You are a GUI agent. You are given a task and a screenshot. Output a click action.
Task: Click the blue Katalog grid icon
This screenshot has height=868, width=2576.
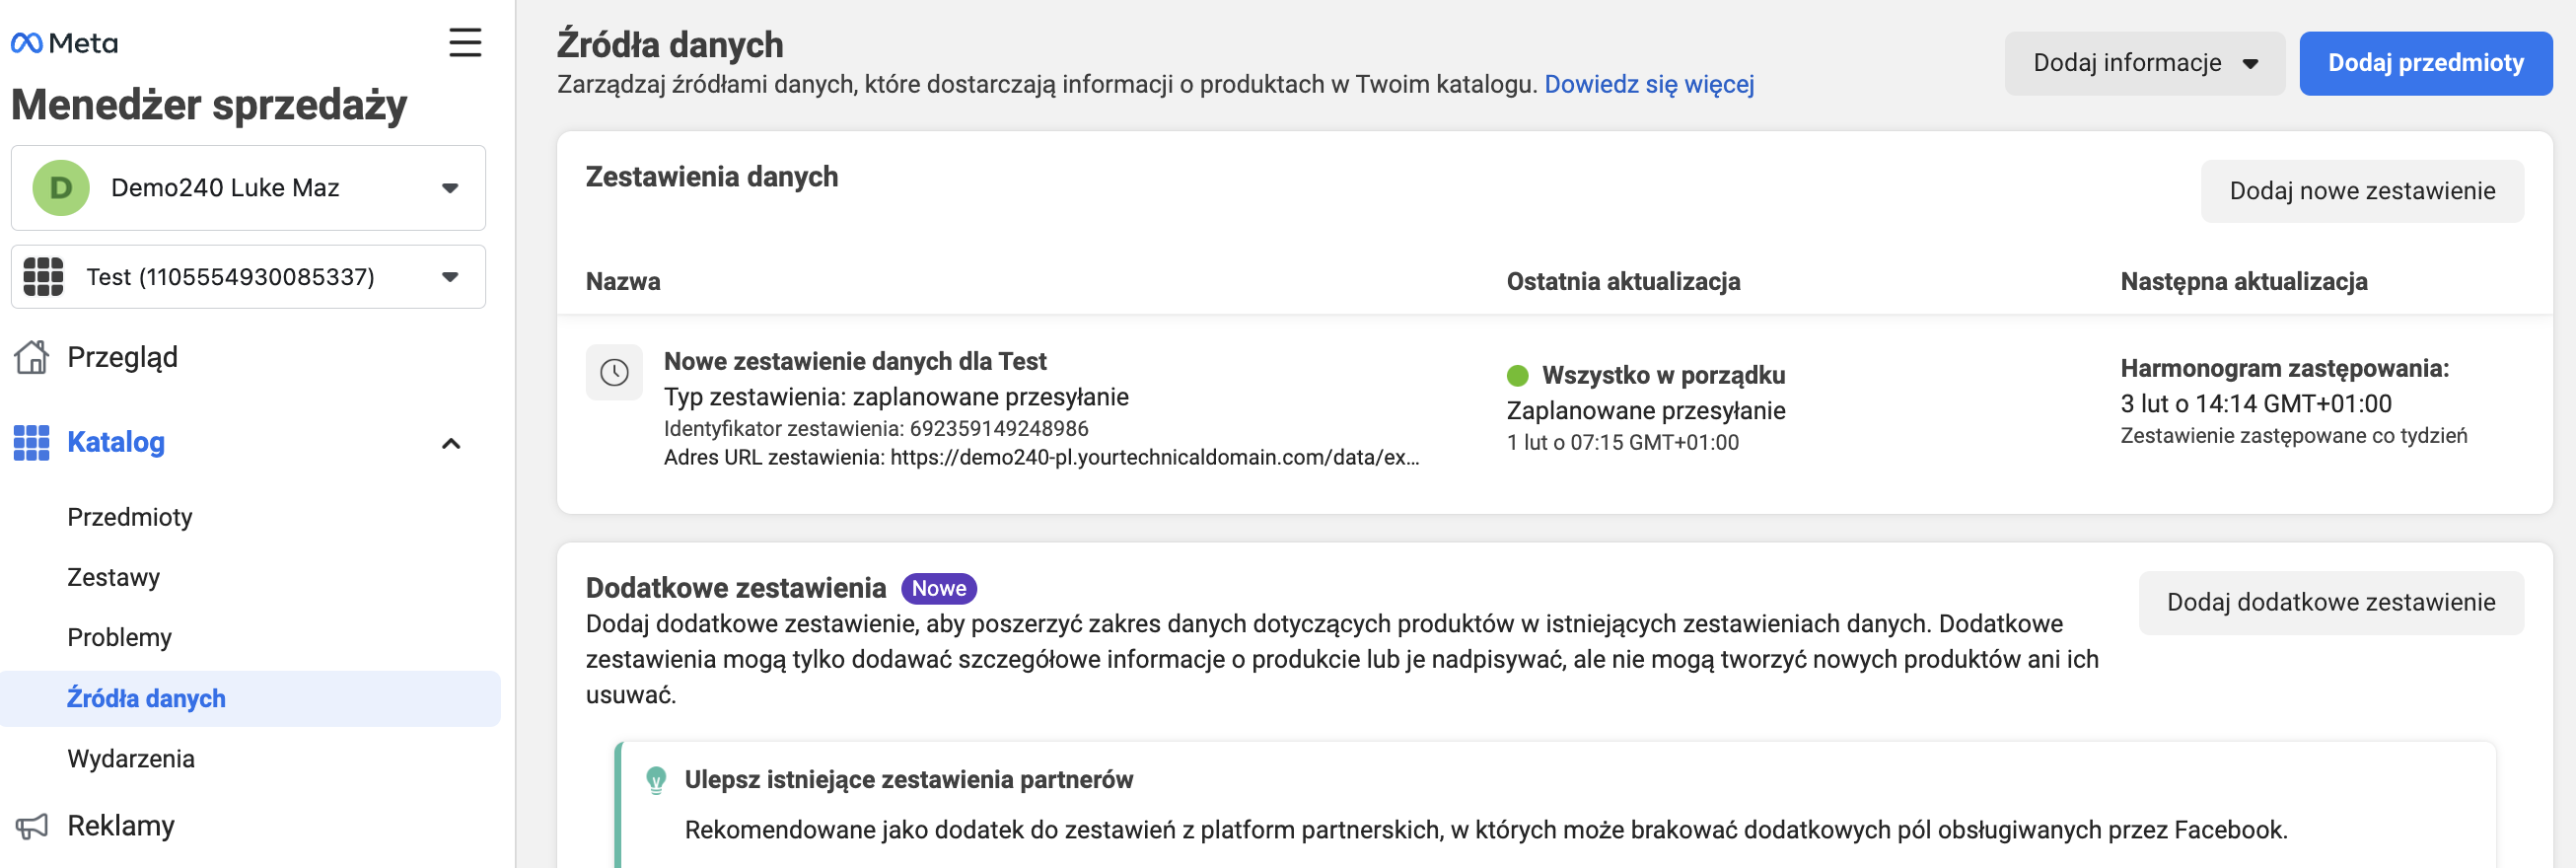coord(31,443)
